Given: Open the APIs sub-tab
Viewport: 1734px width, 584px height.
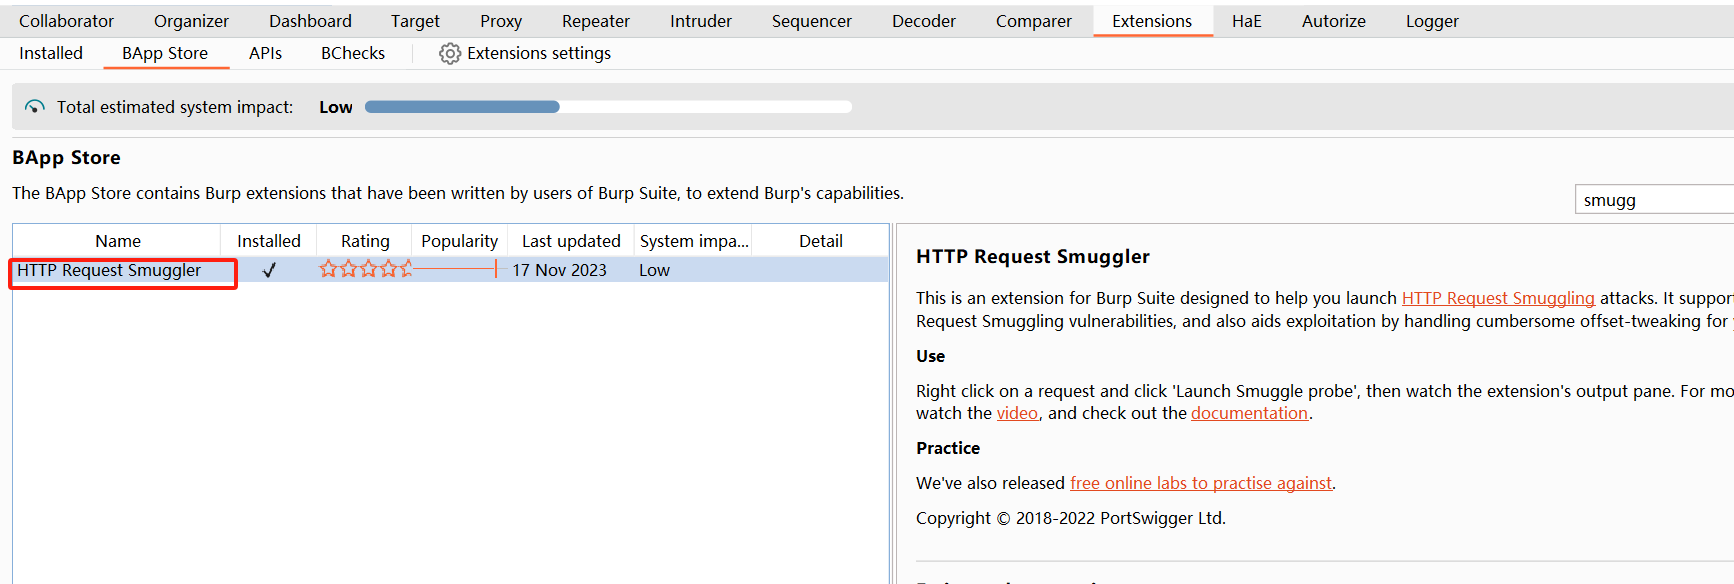Looking at the screenshot, I should pos(265,53).
